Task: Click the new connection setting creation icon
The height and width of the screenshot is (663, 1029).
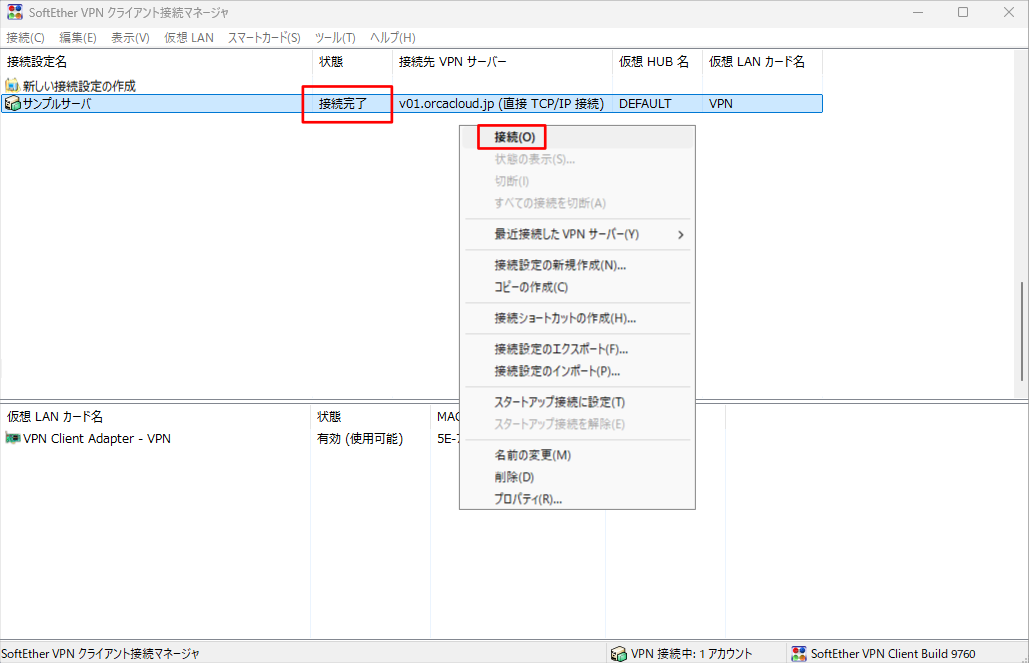Action: [x=12, y=85]
